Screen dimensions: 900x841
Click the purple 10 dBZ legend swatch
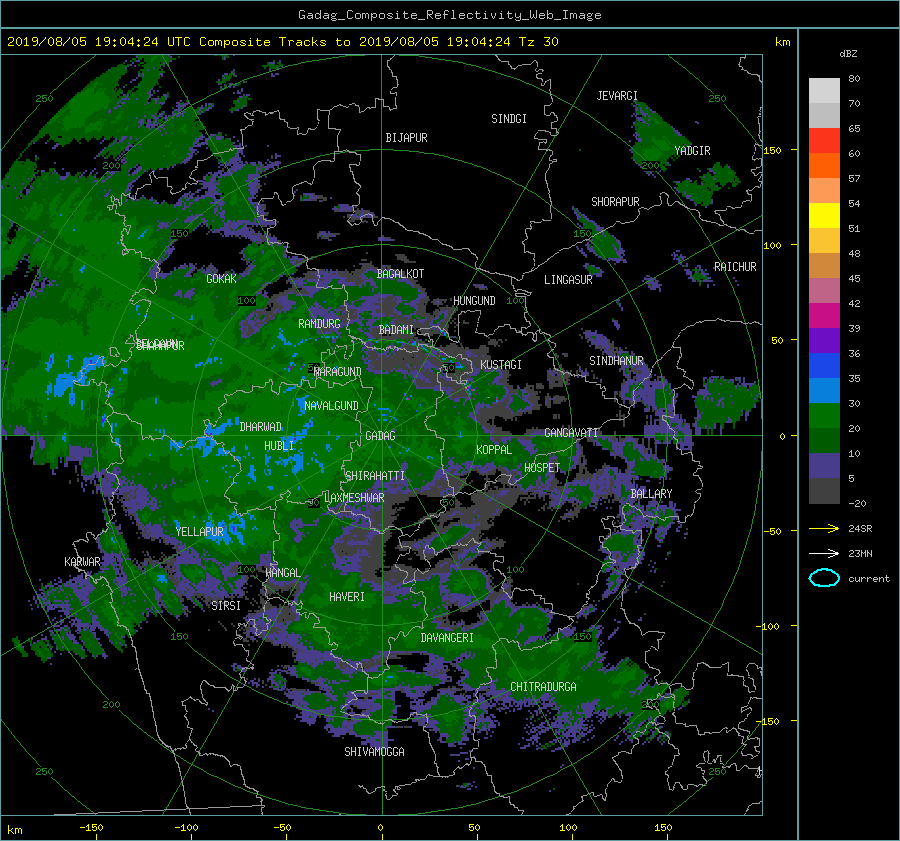(824, 465)
